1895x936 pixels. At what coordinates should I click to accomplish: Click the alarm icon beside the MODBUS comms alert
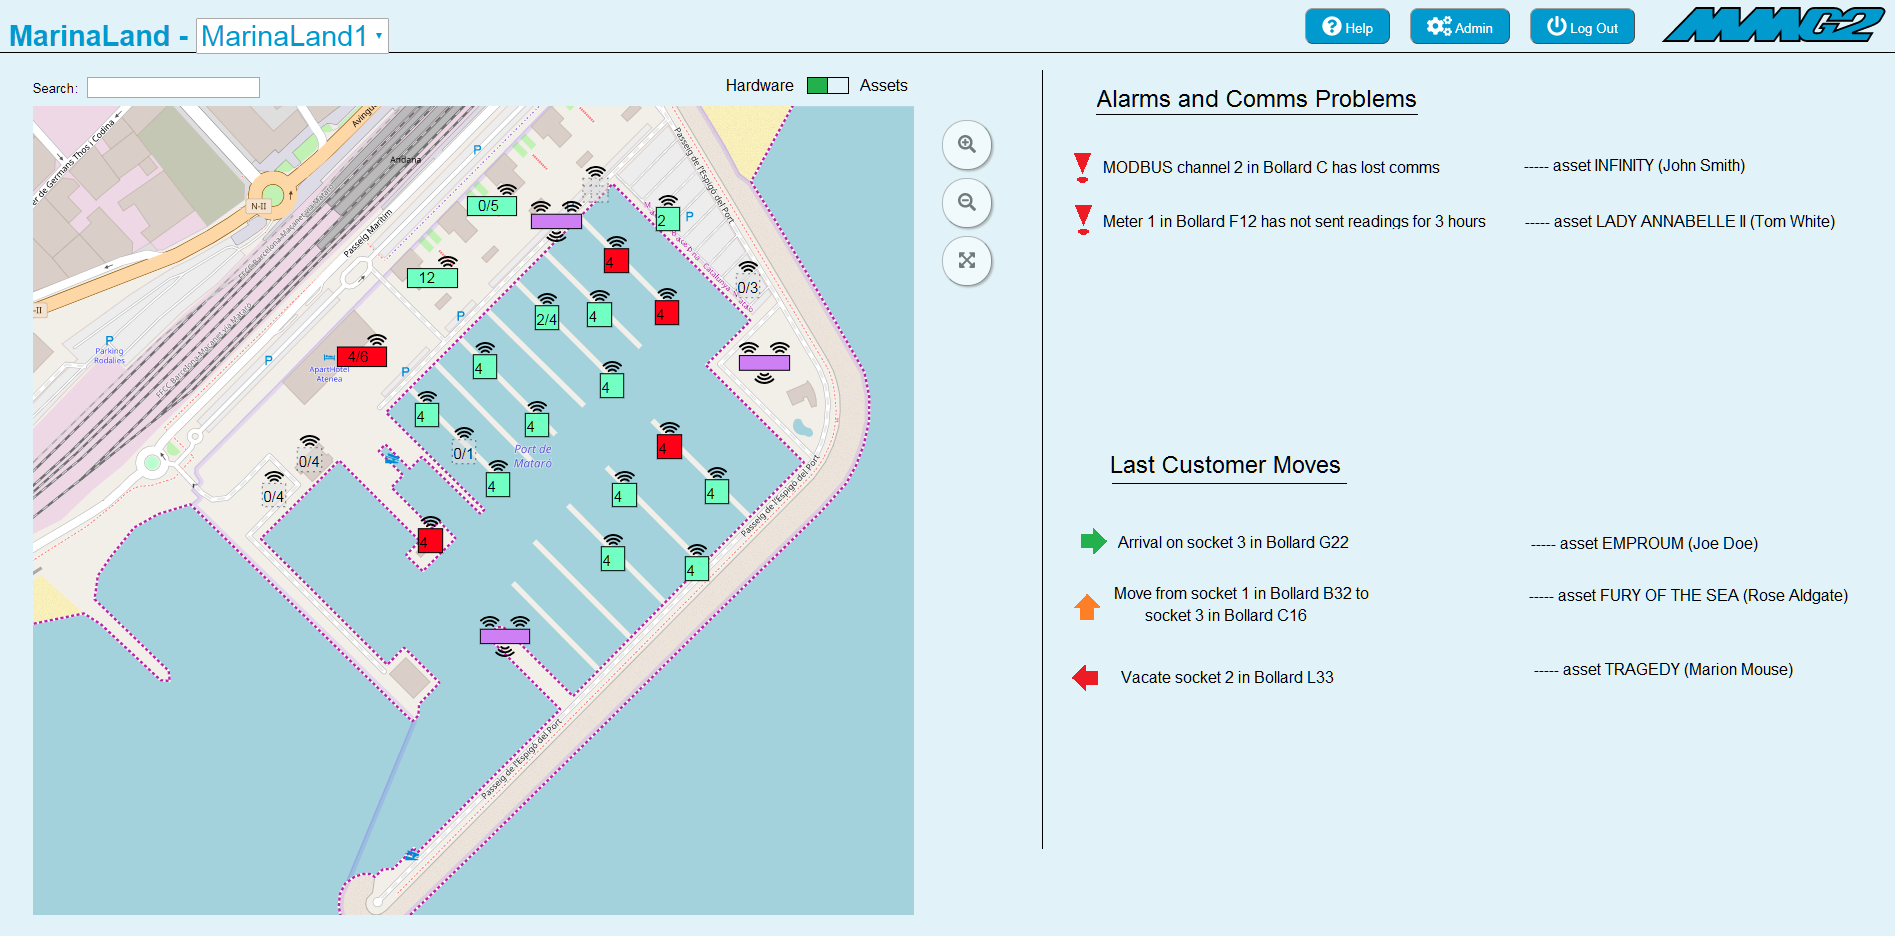click(1082, 166)
